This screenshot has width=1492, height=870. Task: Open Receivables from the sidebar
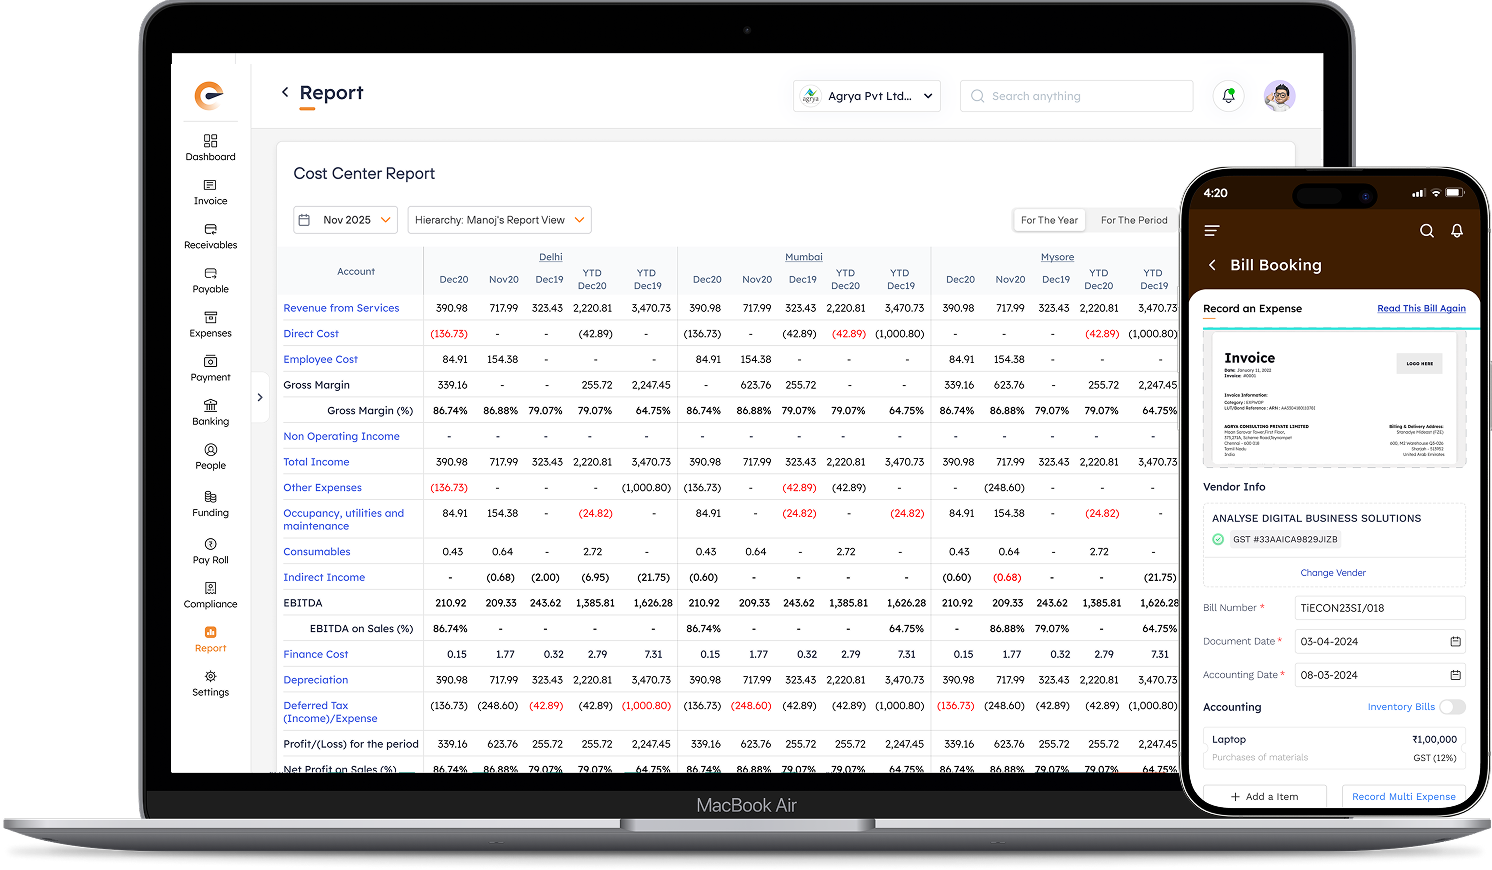[210, 230]
